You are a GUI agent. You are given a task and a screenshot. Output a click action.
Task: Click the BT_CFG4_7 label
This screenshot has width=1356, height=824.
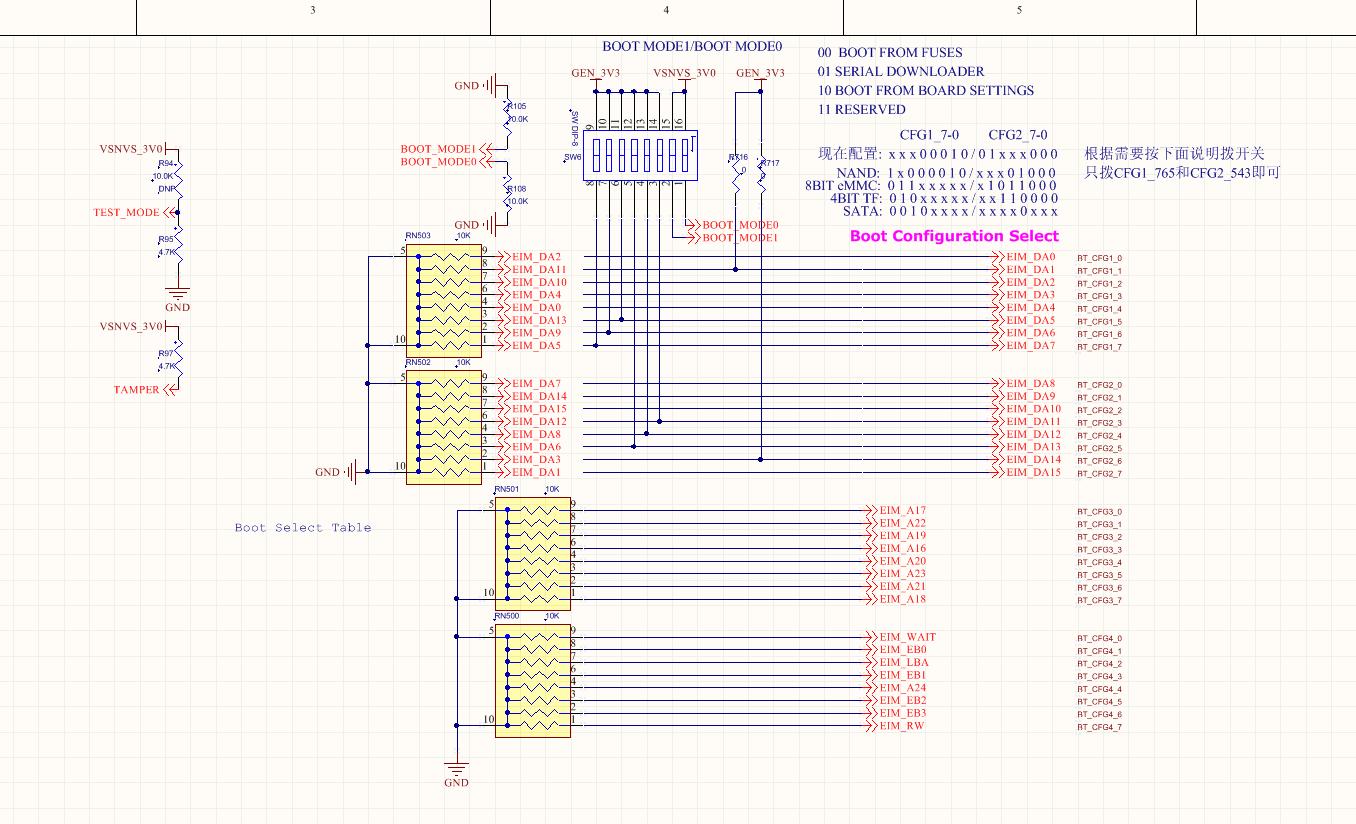[x=1099, y=727]
